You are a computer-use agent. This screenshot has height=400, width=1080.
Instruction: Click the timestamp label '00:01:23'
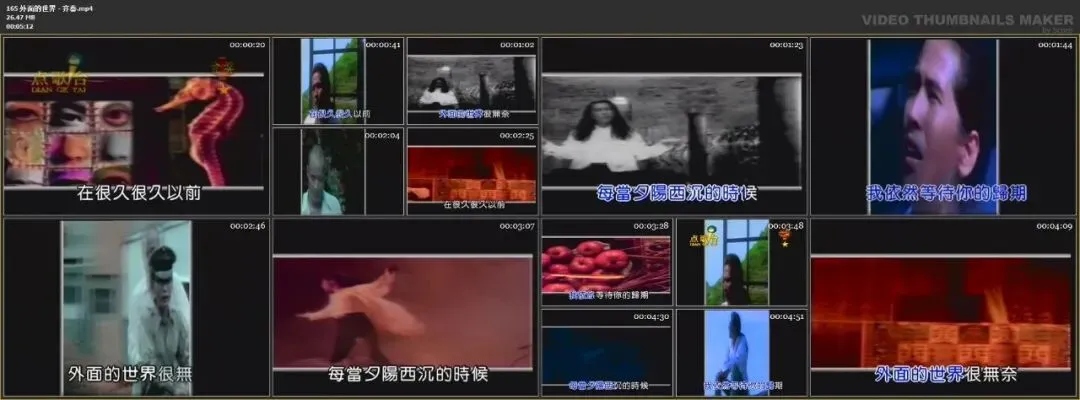[x=787, y=45]
